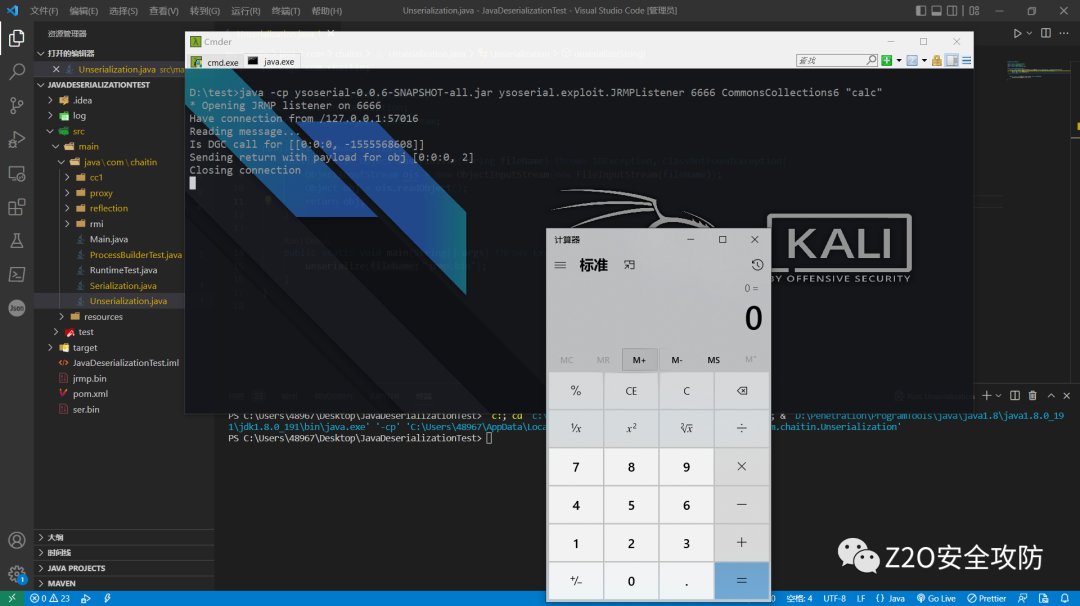Open Customize Layout button
1080x606 pixels.
click(974, 11)
